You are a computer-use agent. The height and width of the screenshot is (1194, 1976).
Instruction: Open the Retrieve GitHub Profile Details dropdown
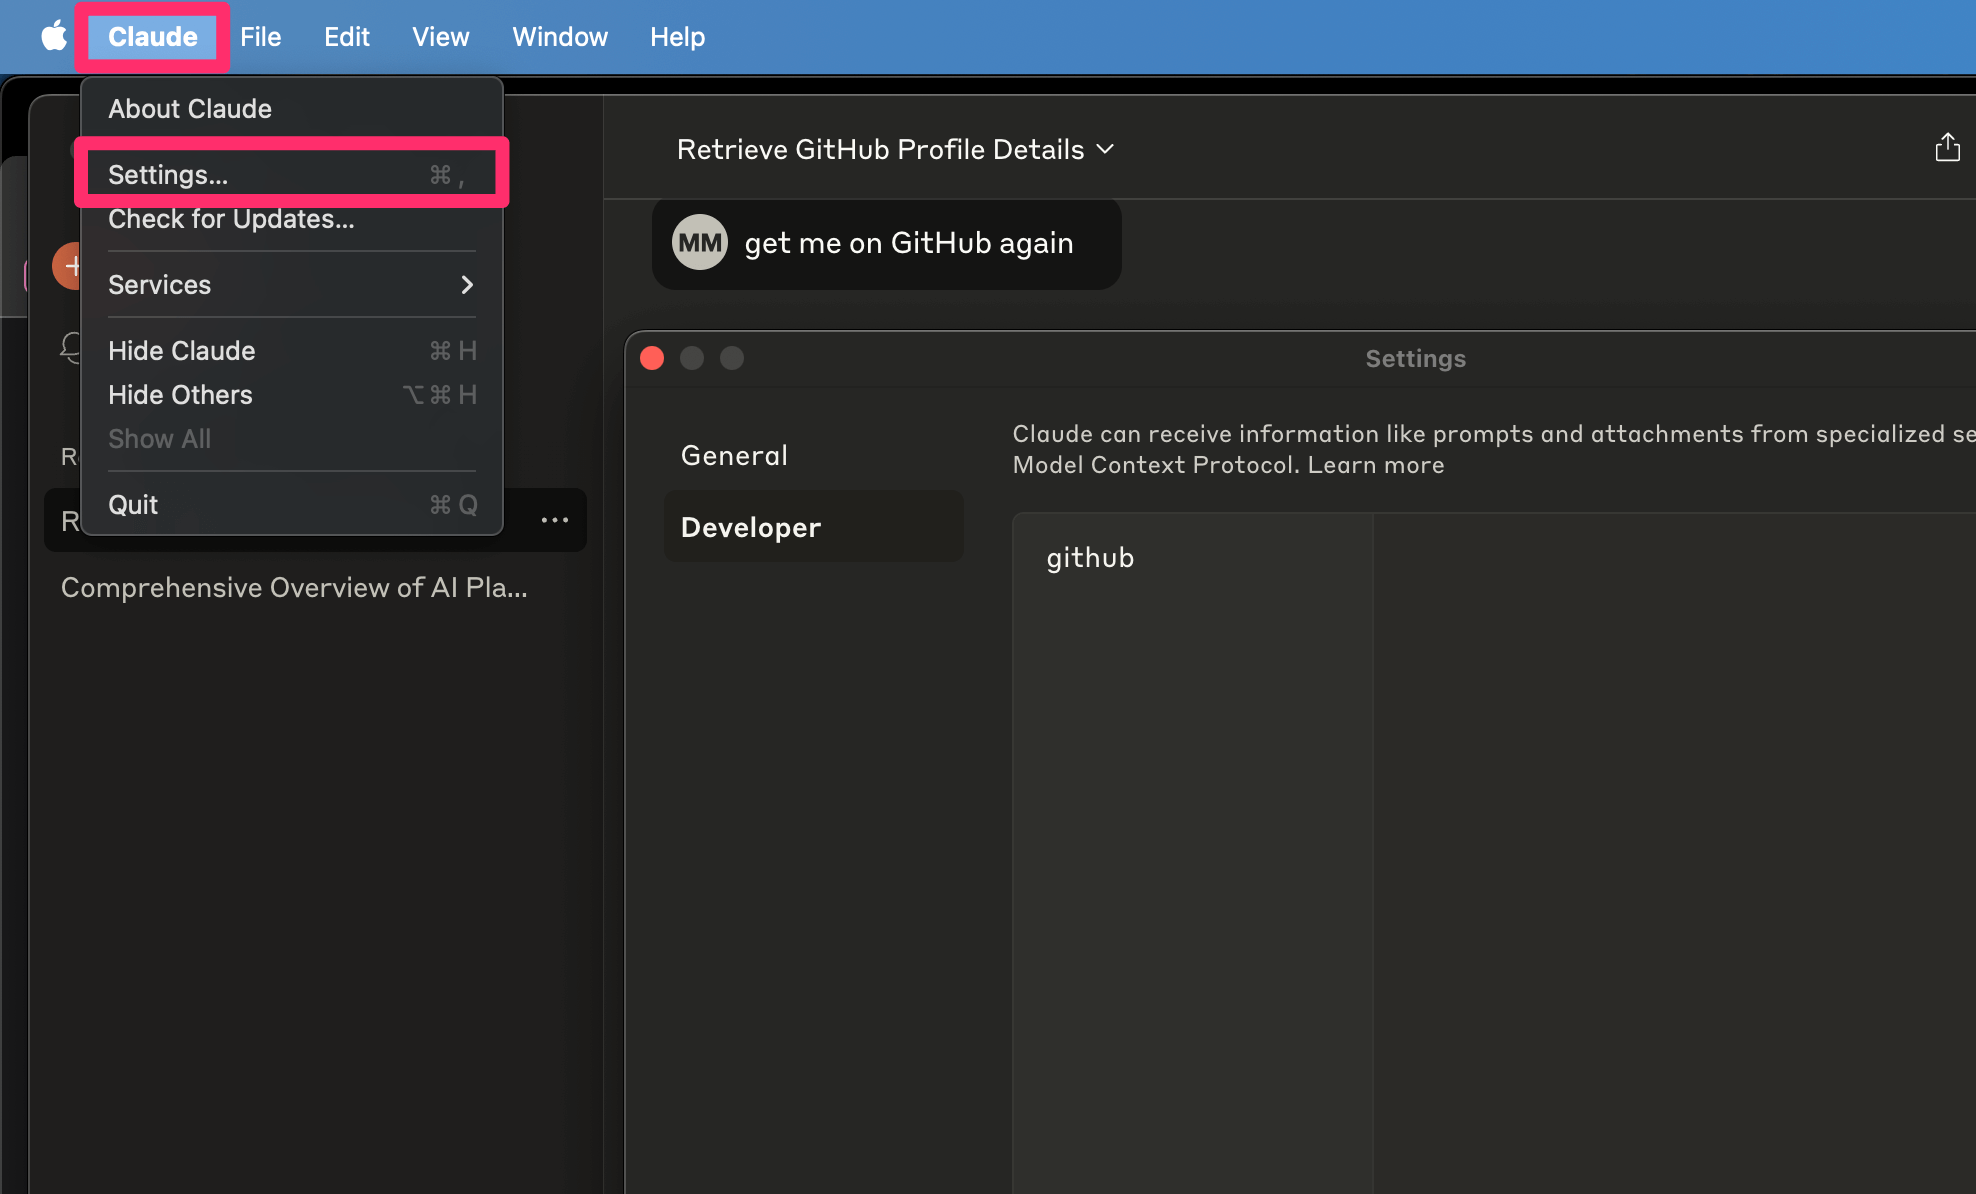pos(895,150)
